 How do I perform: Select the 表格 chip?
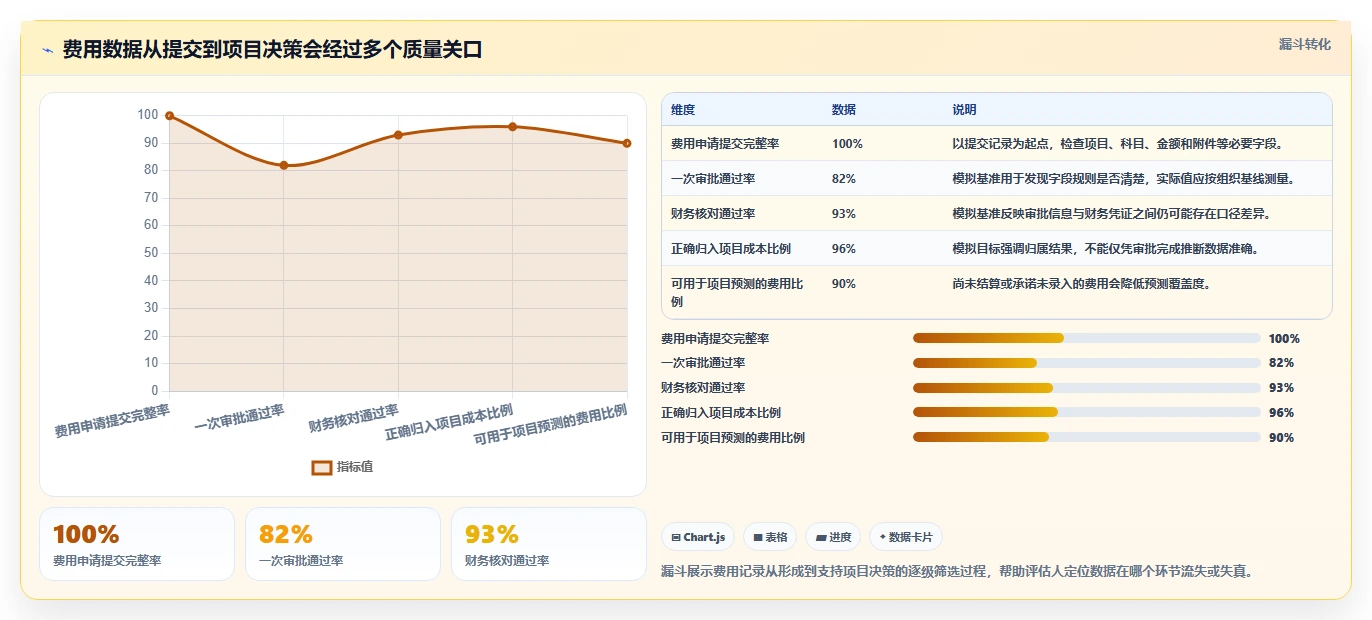click(770, 537)
